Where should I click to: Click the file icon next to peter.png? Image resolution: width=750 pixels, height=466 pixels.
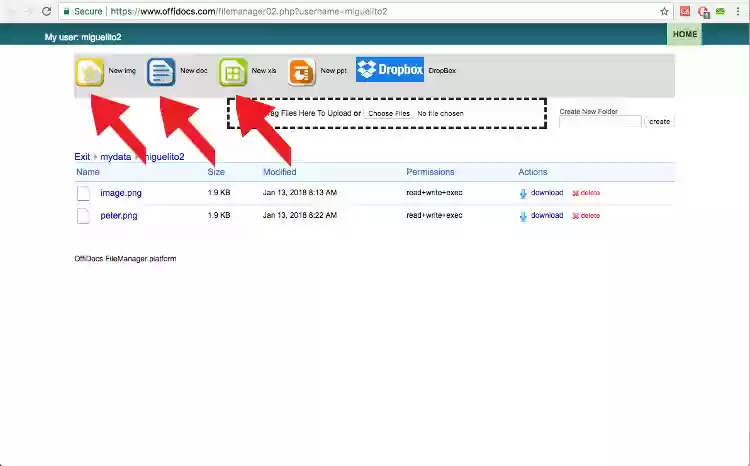(84, 216)
